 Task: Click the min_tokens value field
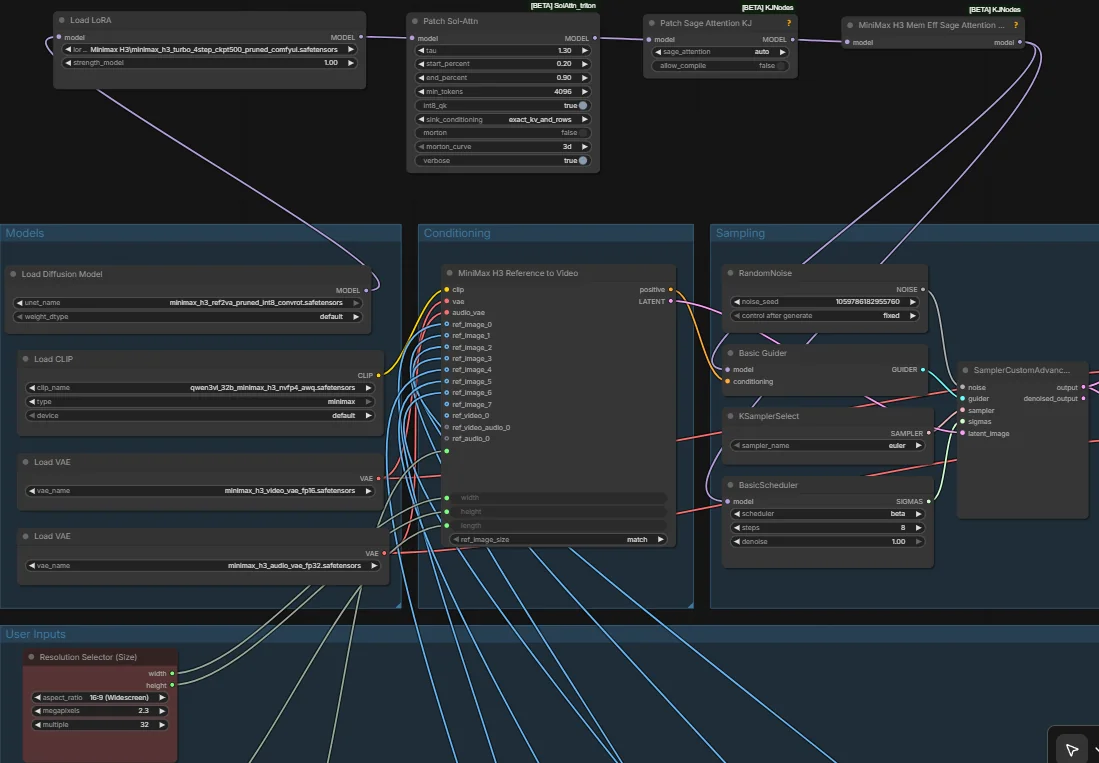(x=503, y=92)
